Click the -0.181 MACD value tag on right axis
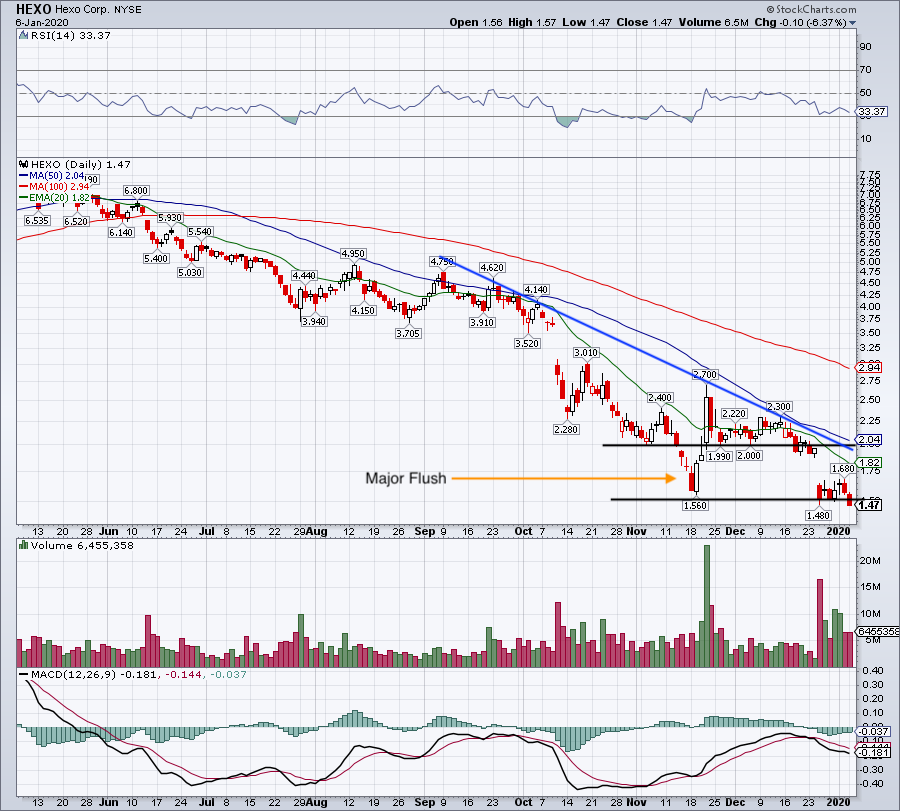 coord(872,752)
